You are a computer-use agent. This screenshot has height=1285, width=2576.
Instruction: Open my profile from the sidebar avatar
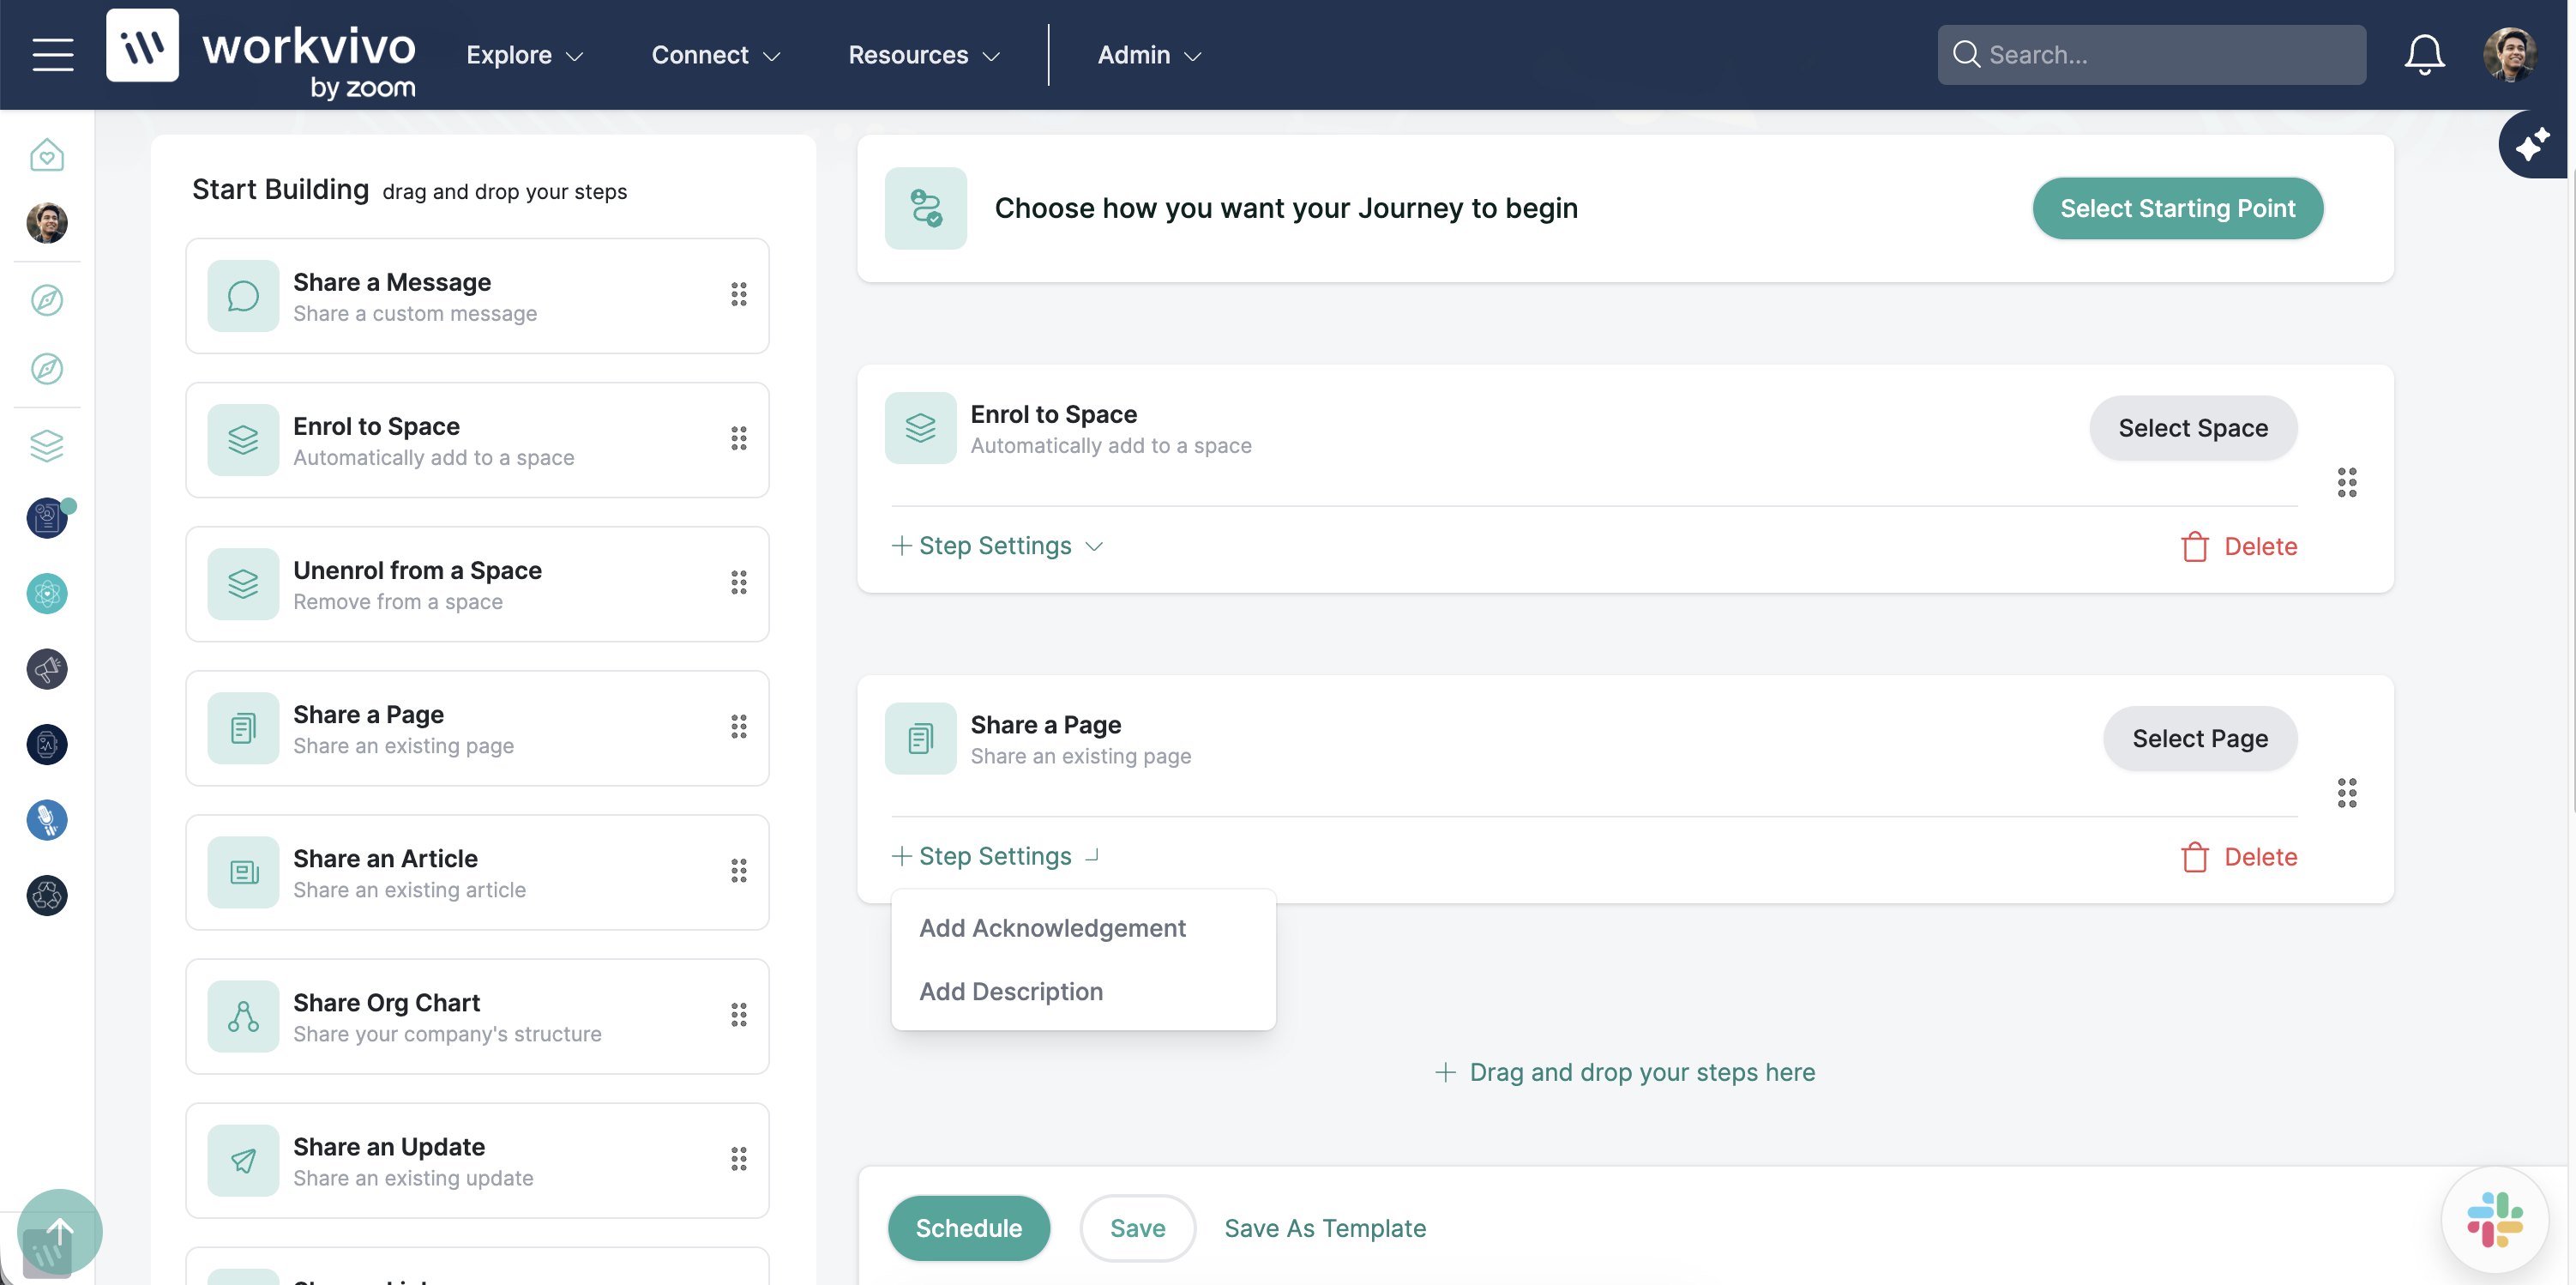47,222
